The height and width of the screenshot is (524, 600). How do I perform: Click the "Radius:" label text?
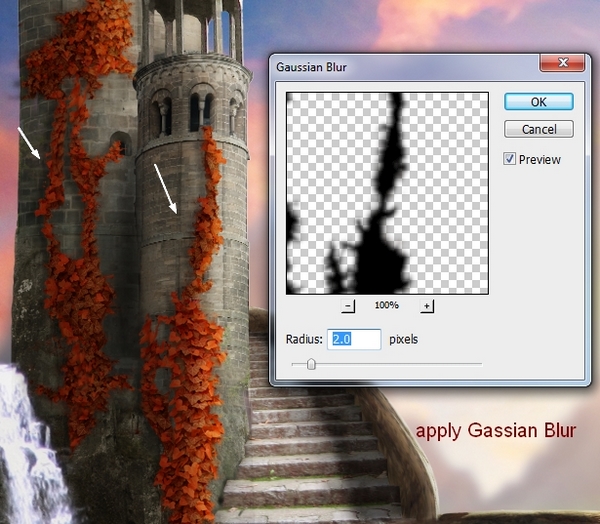[301, 340]
